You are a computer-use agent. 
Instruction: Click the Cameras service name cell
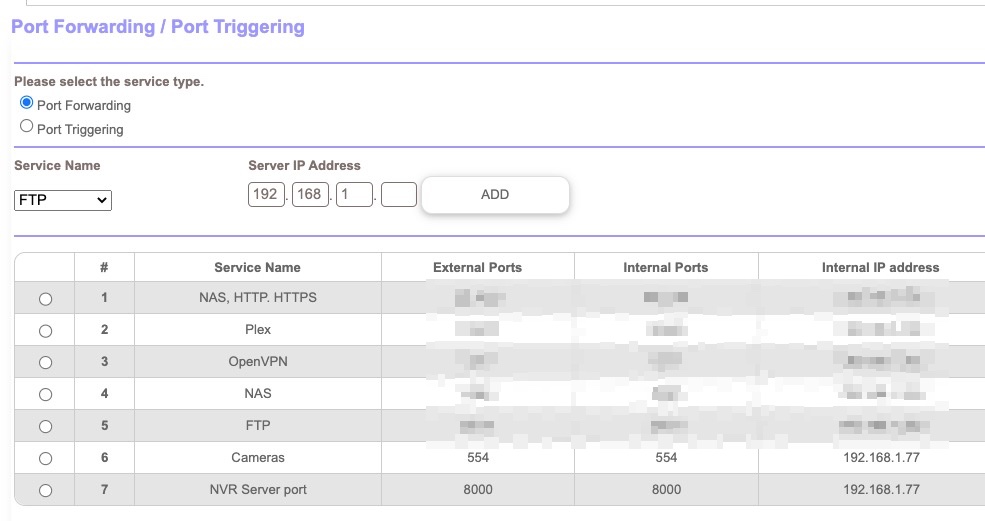pyautogui.click(x=257, y=457)
